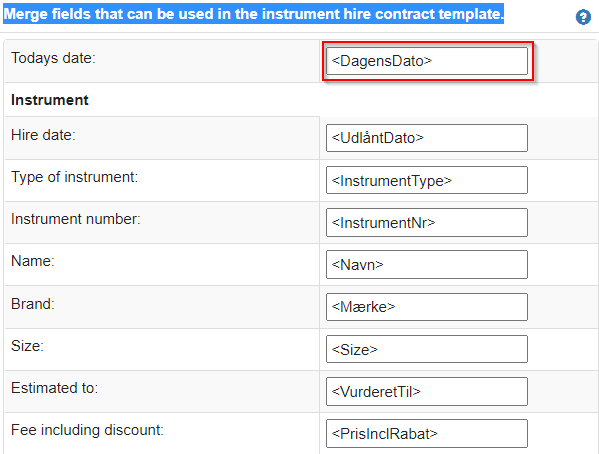Select the DagensDato merge field box
This screenshot has width=599, height=454.
pos(427,61)
